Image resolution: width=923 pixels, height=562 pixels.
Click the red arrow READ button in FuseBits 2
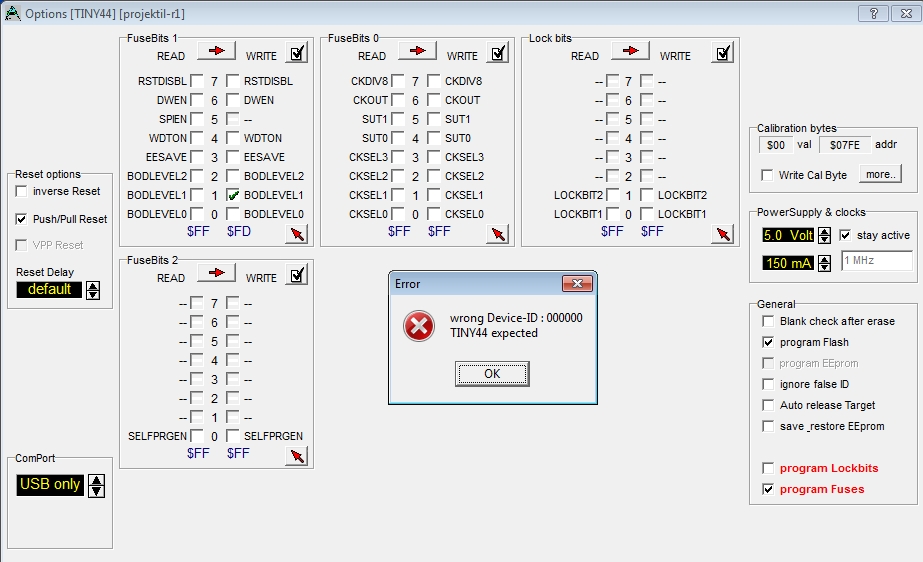[216, 274]
